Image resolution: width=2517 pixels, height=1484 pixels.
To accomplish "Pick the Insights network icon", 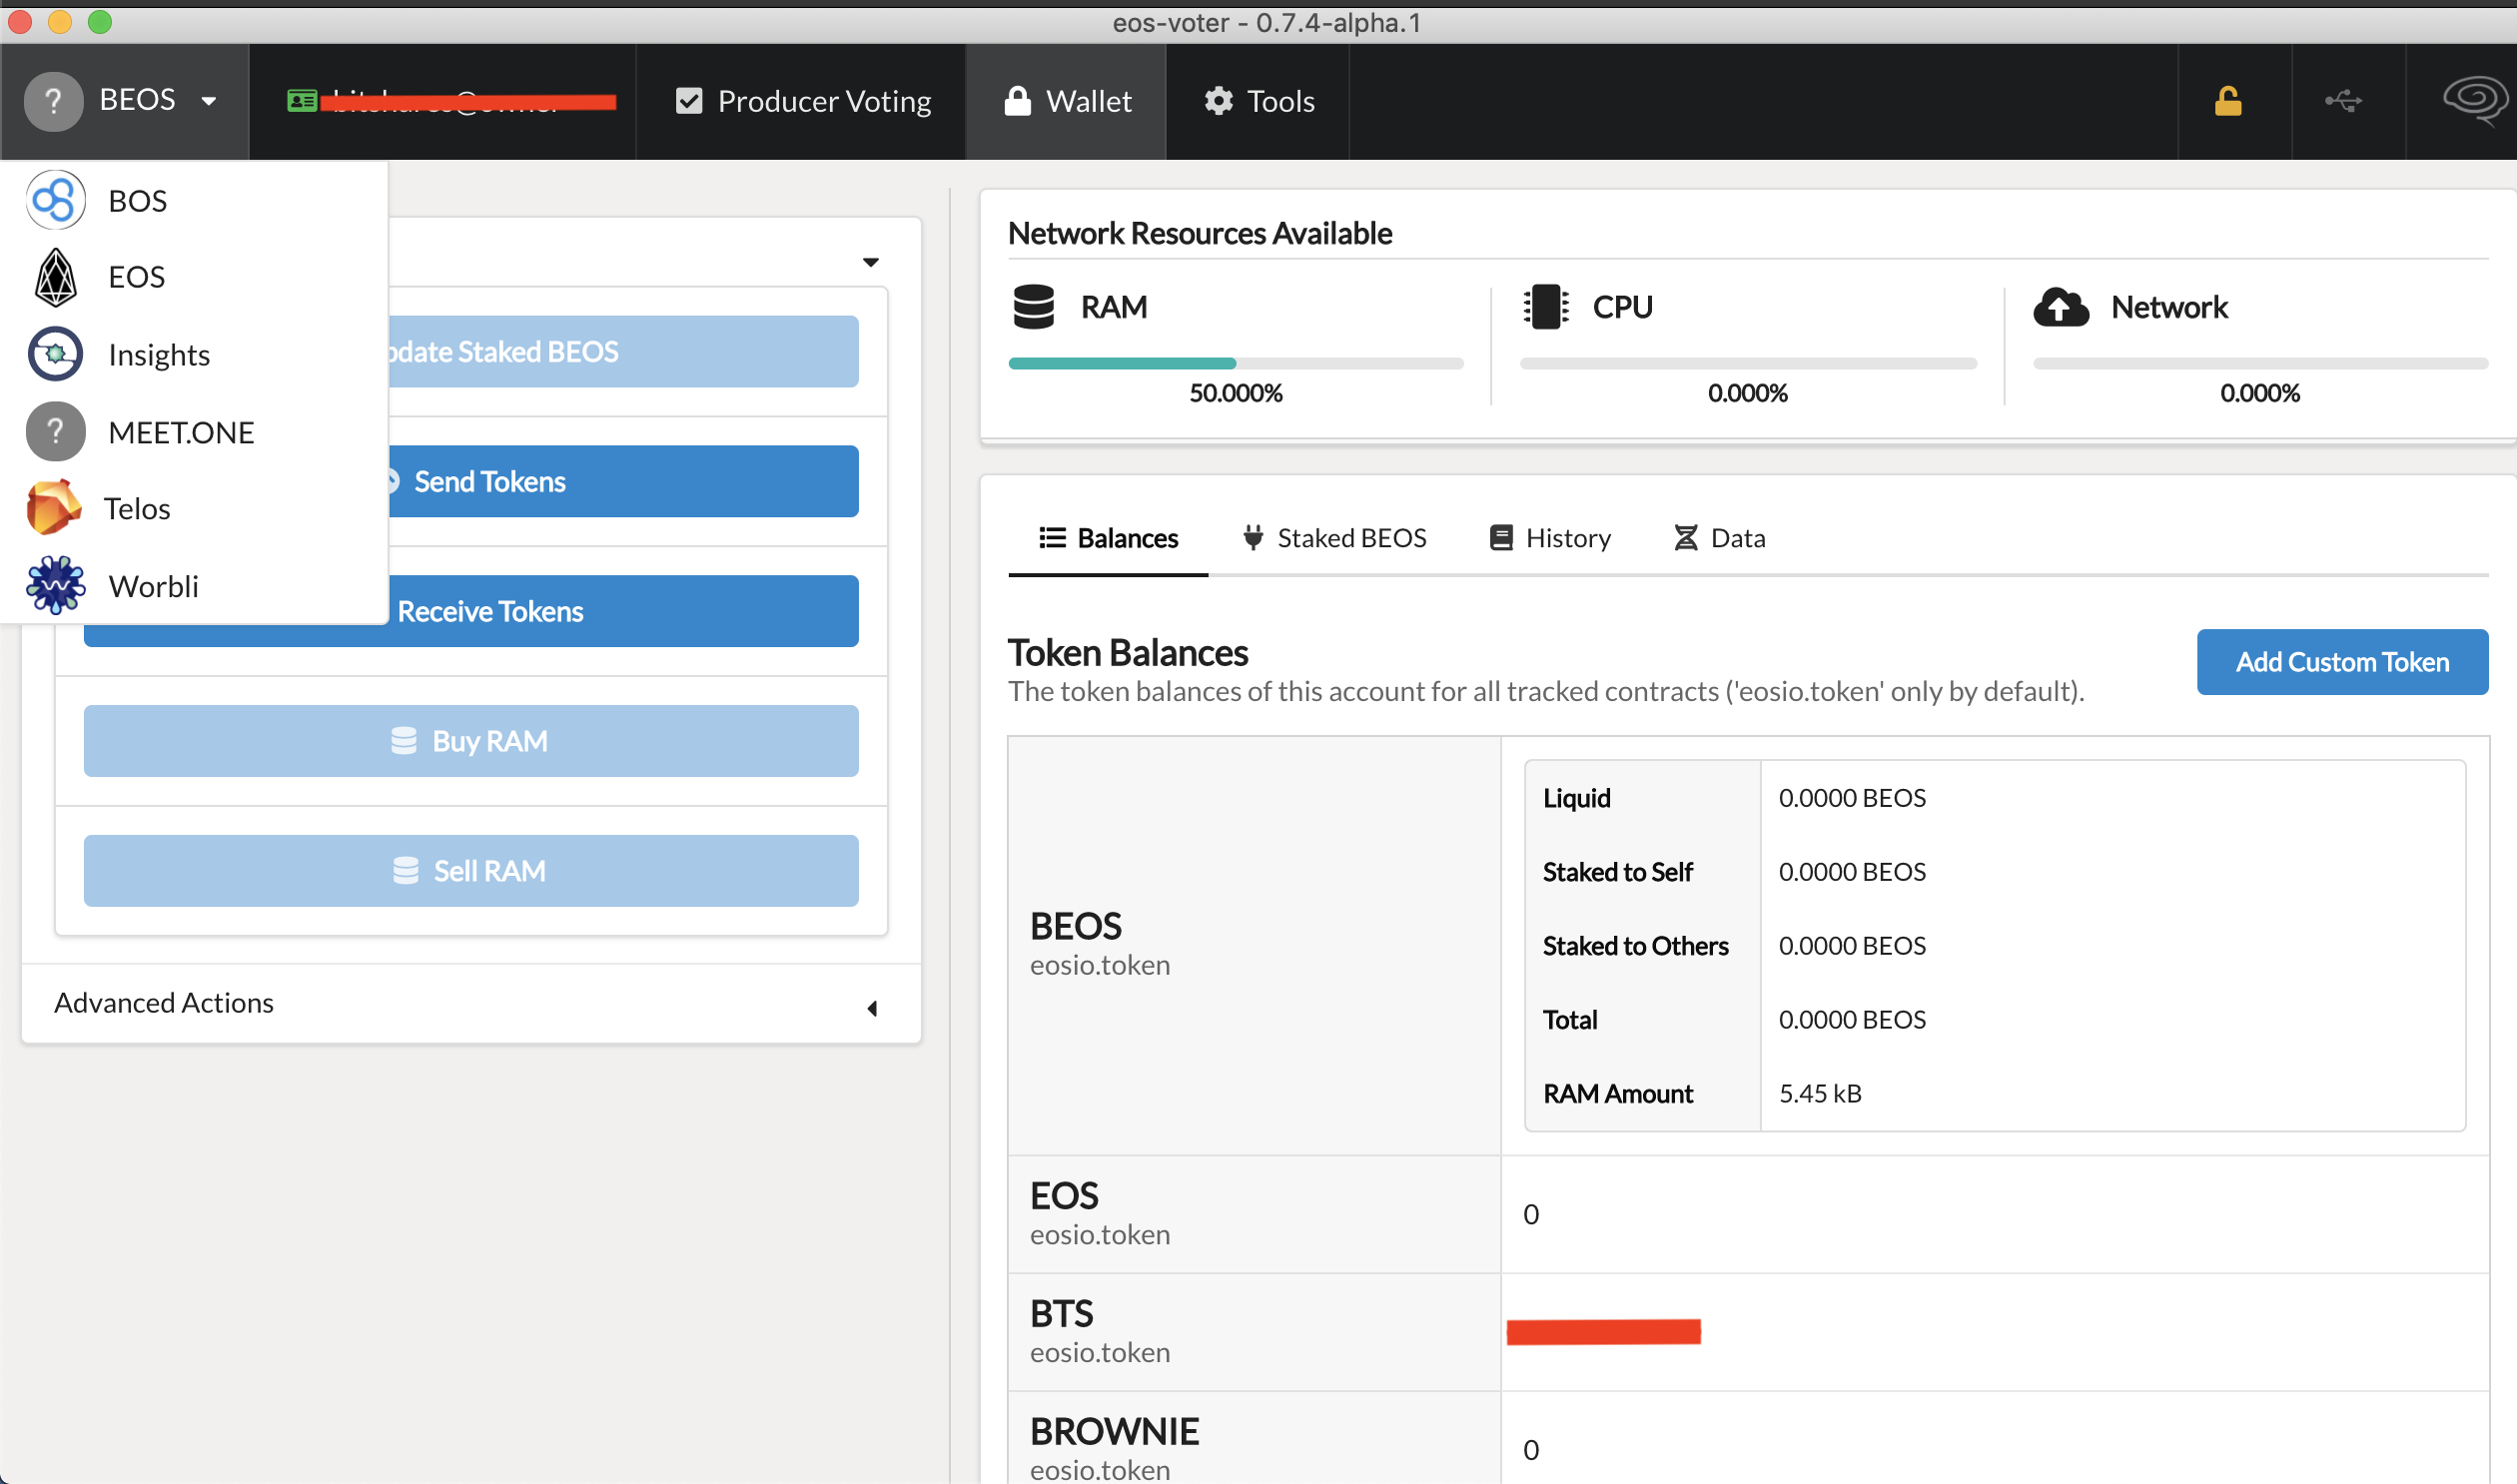I will click(55, 354).
